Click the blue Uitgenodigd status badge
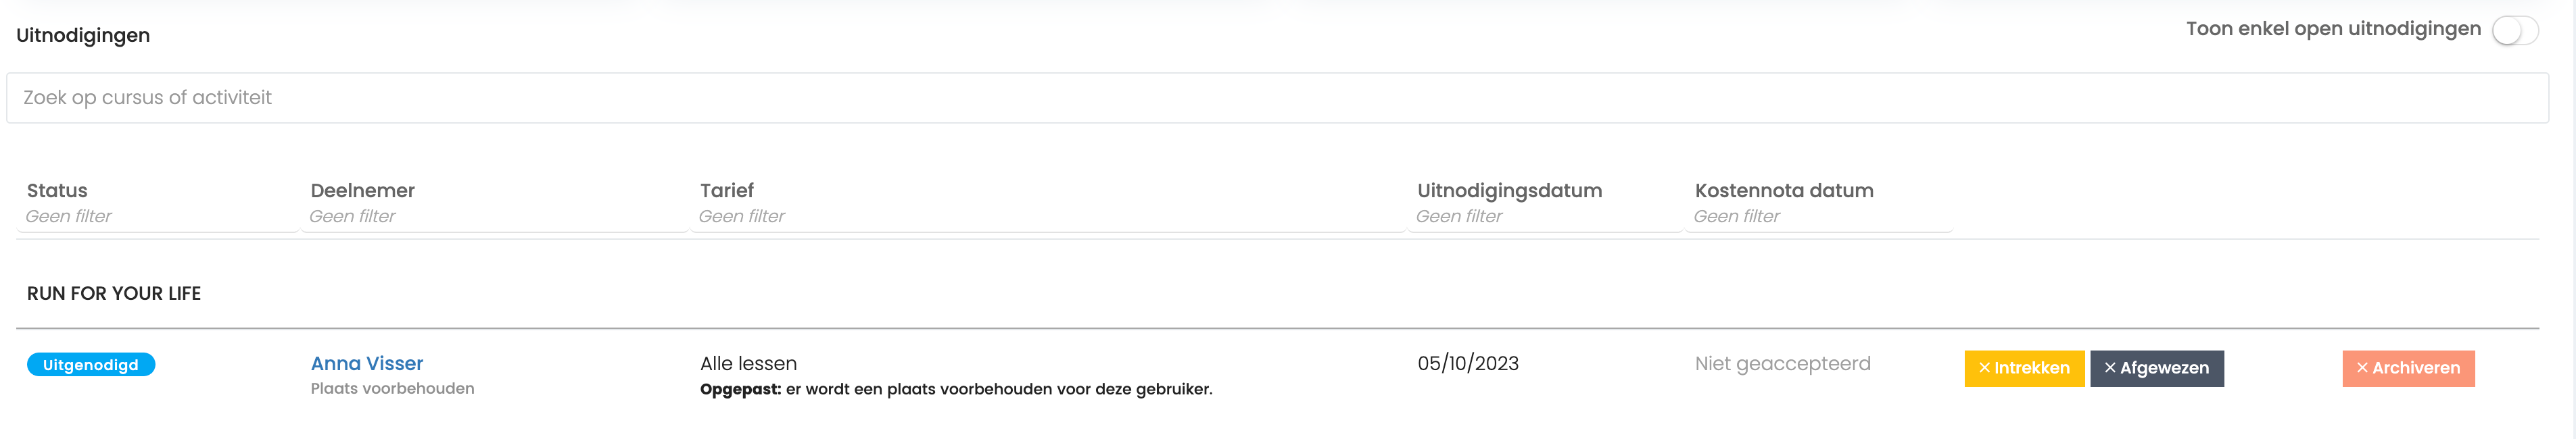The width and height of the screenshot is (2576, 439). [91, 364]
